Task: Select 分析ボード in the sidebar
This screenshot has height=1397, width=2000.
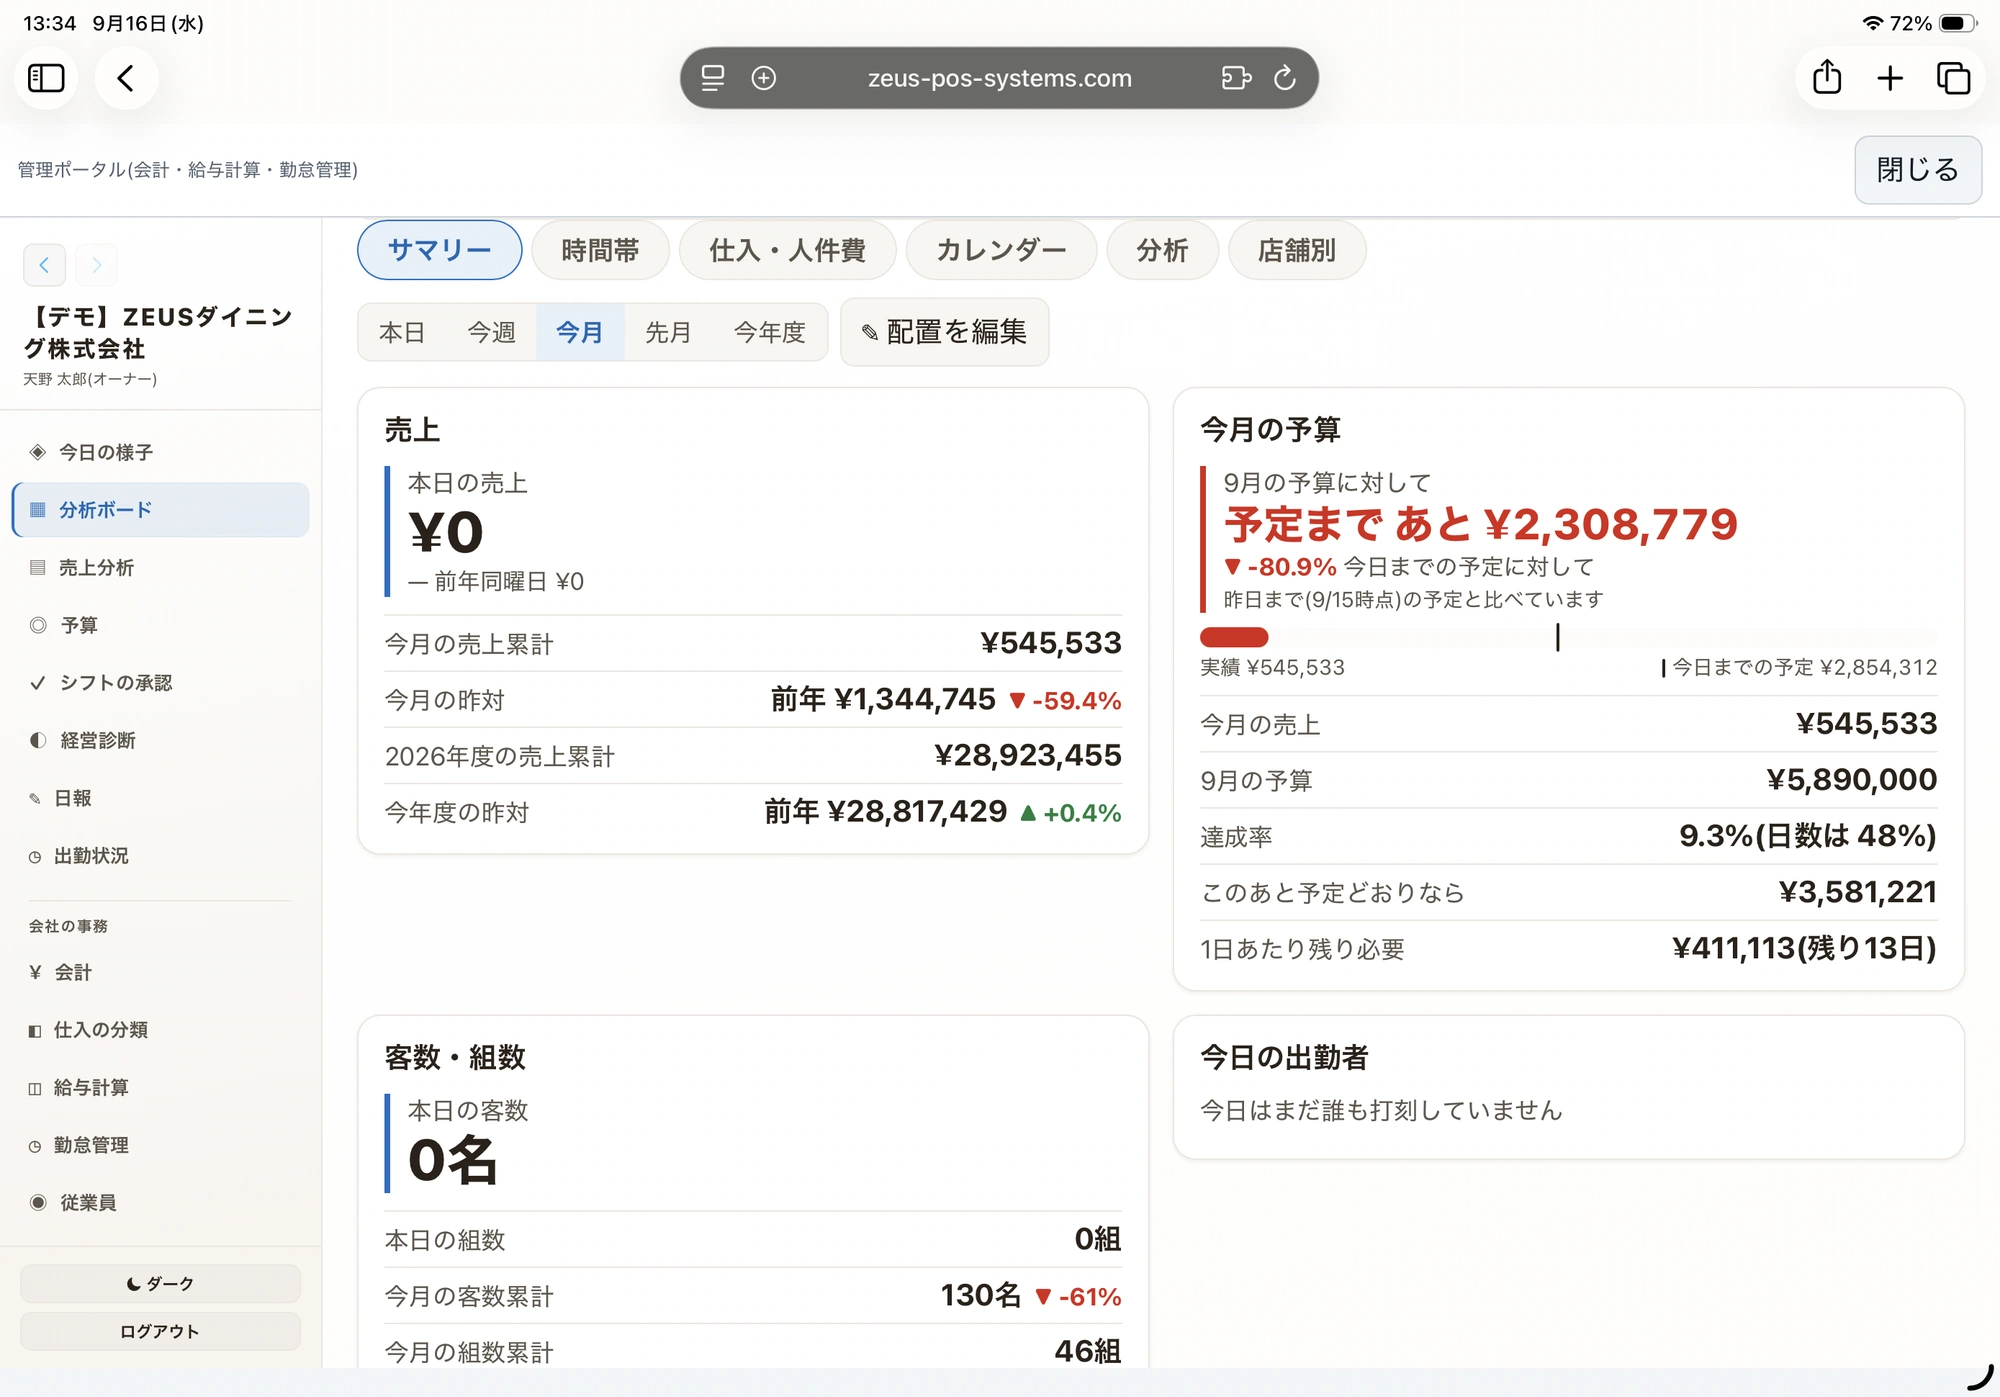Action: [x=160, y=510]
